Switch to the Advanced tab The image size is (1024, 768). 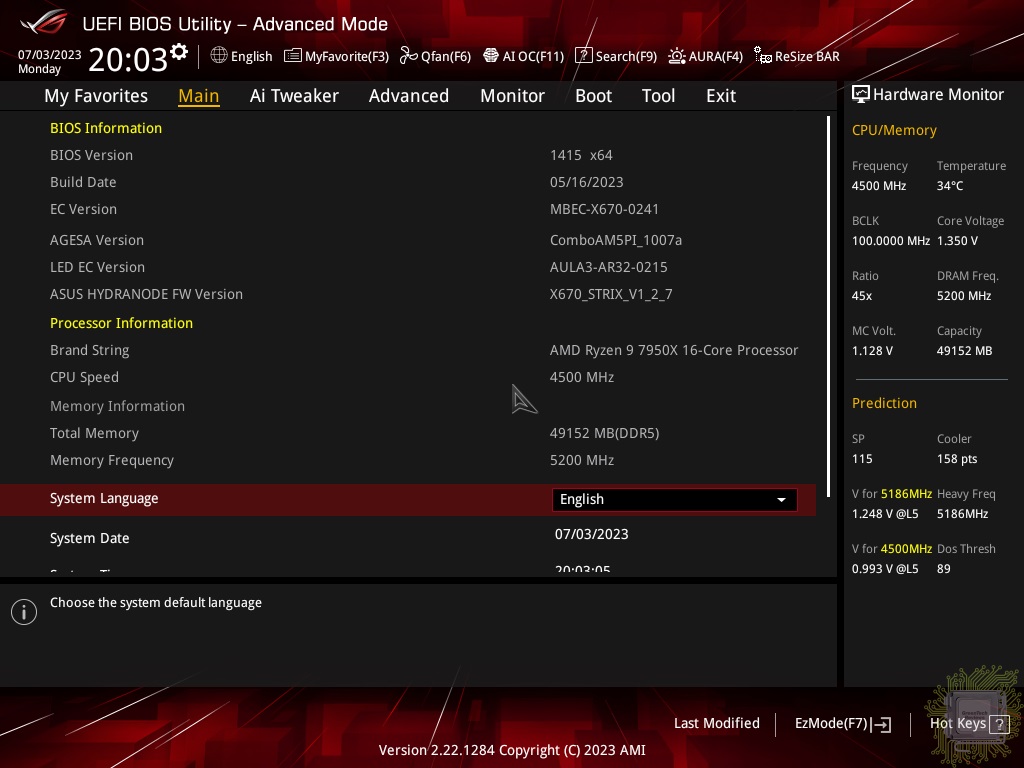(x=408, y=96)
